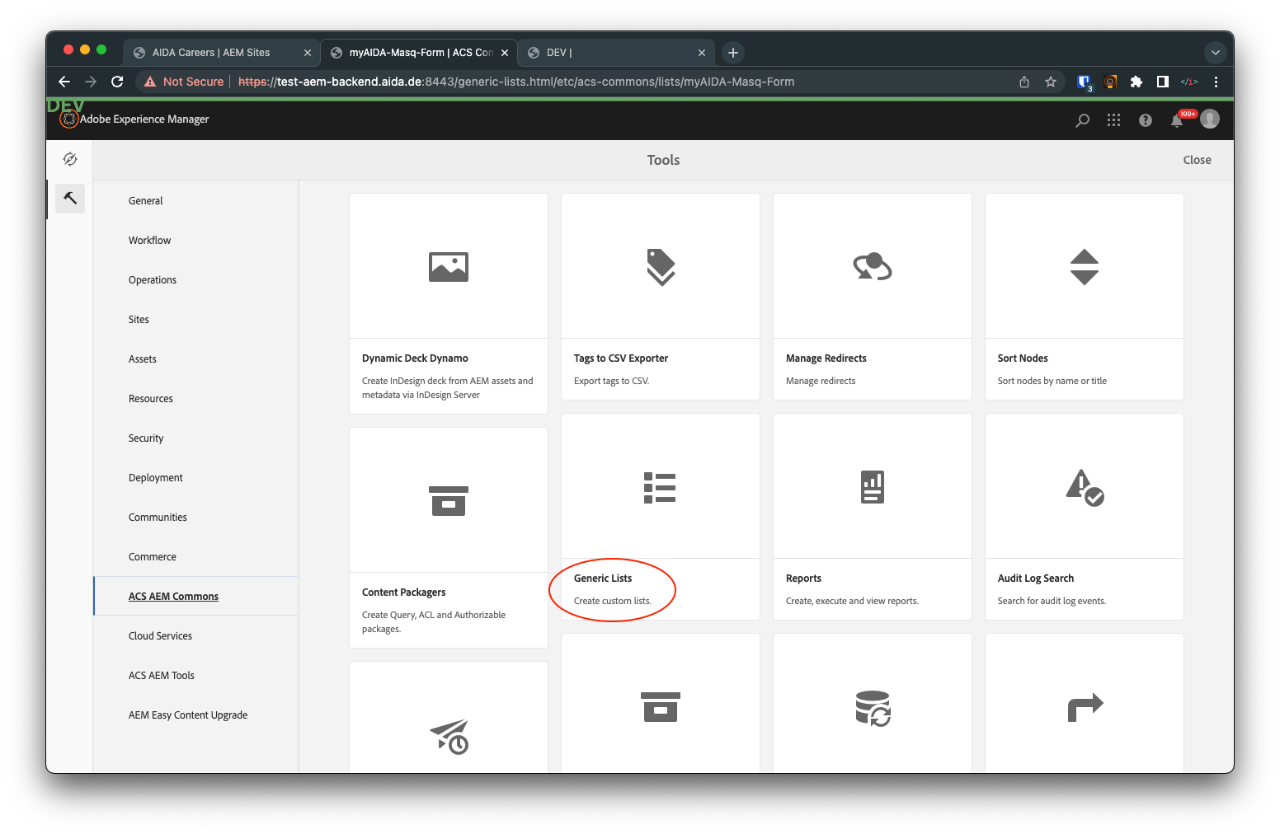Open the AEM solutions grid switcher
Image resolution: width=1280 pixels, height=834 pixels.
(1113, 120)
